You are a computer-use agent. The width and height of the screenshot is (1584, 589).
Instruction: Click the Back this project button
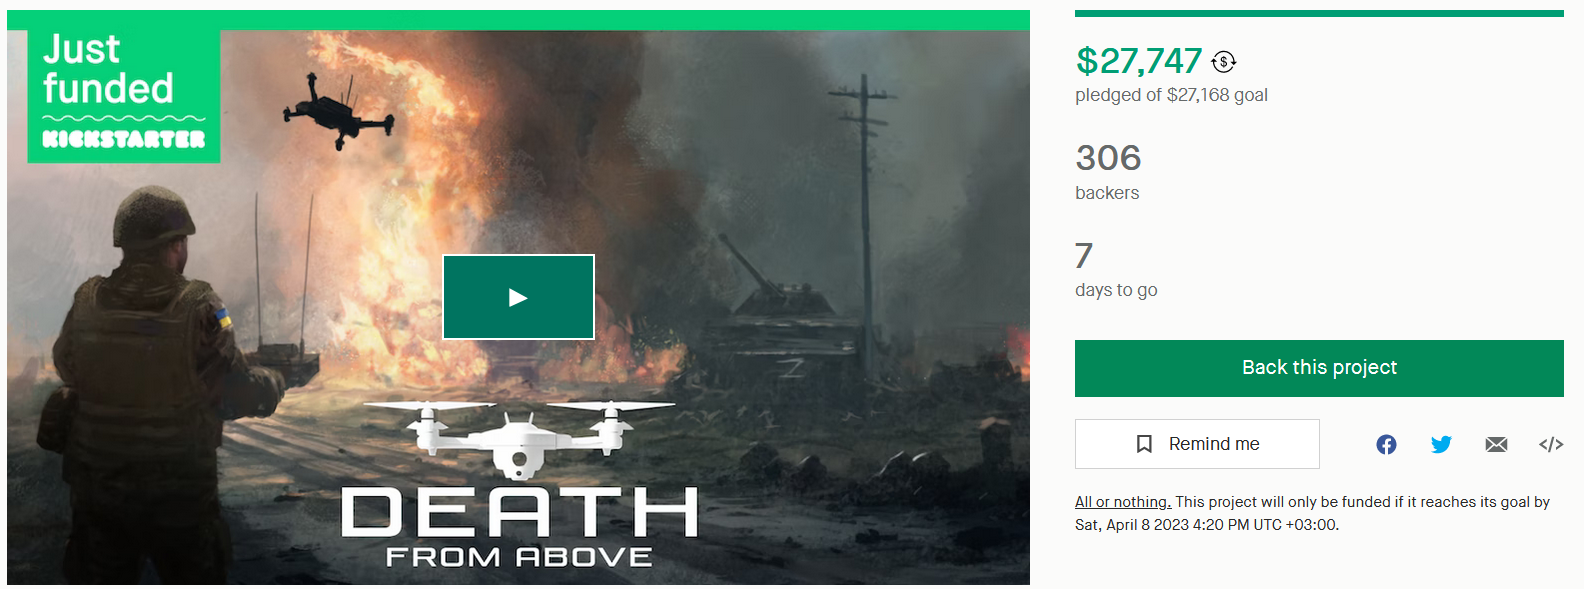1319,368
